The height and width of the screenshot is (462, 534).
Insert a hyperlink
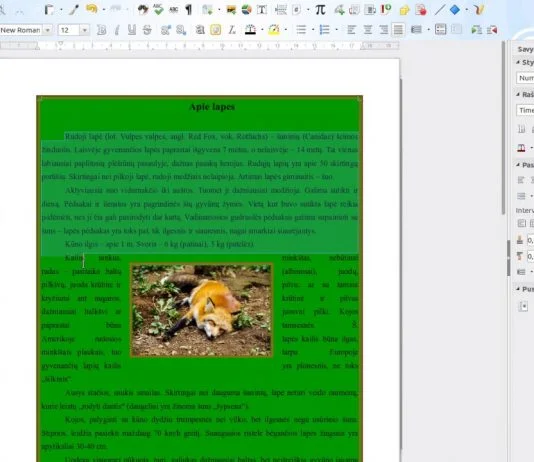(339, 10)
